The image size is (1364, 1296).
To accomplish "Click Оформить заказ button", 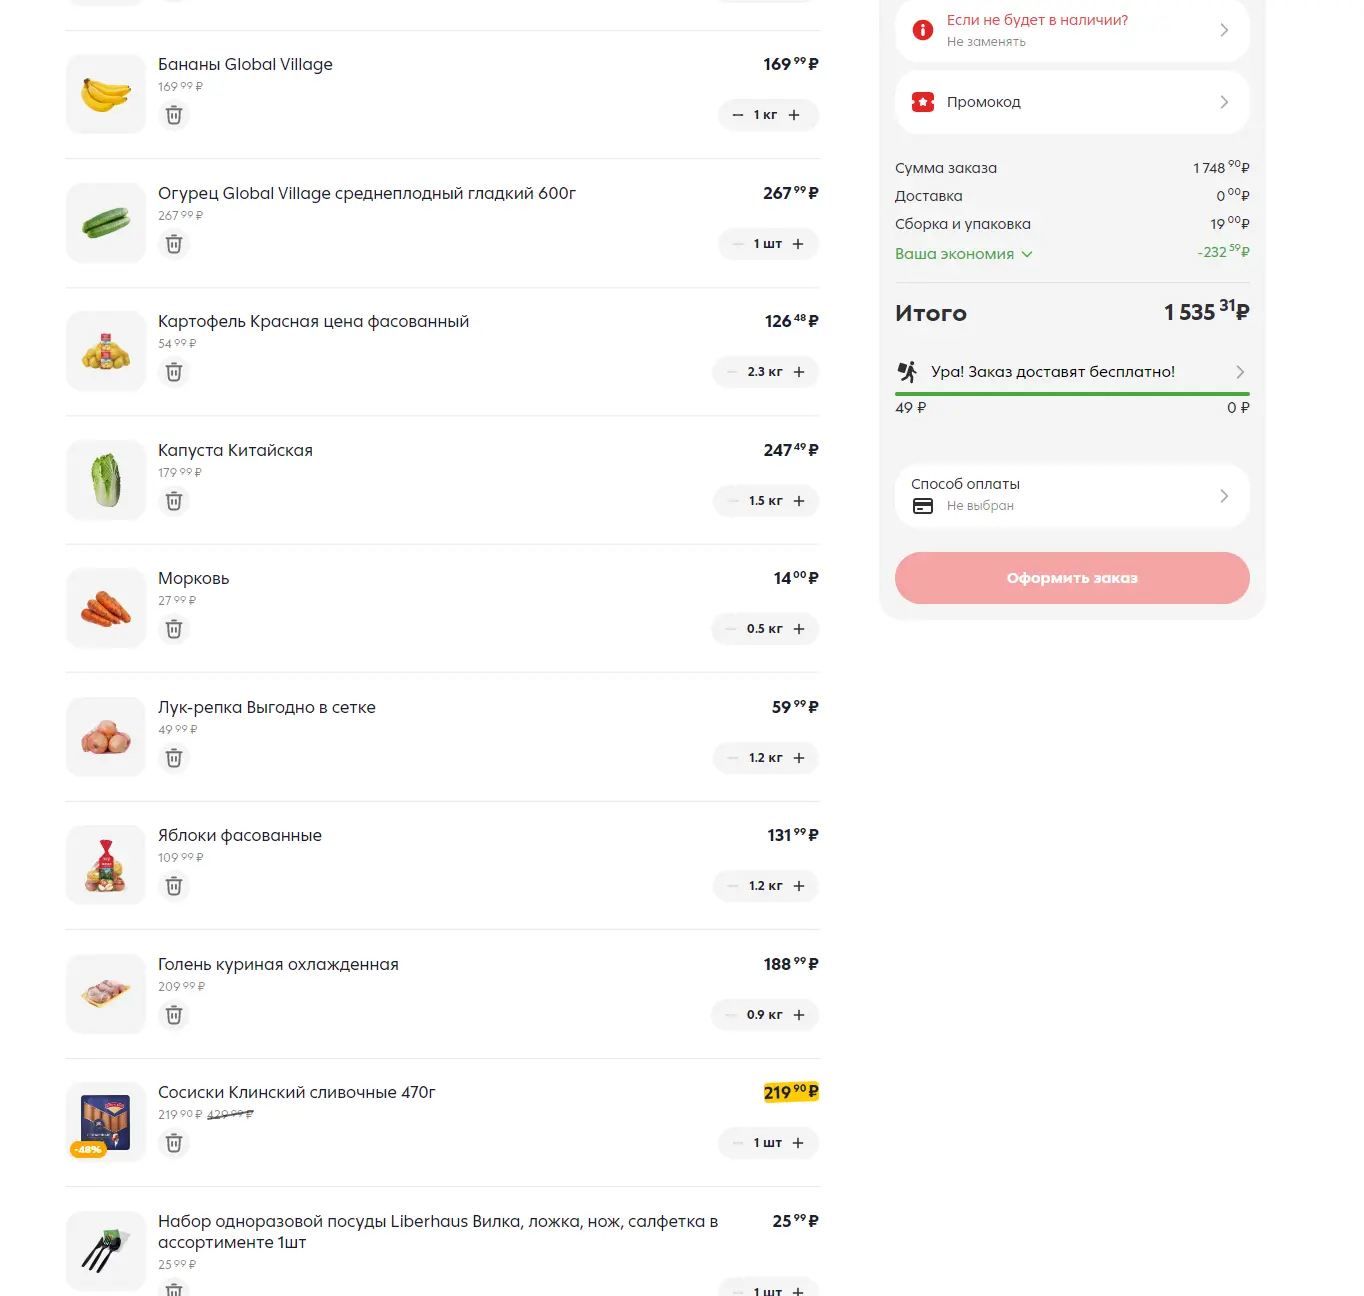I will tap(1072, 578).
